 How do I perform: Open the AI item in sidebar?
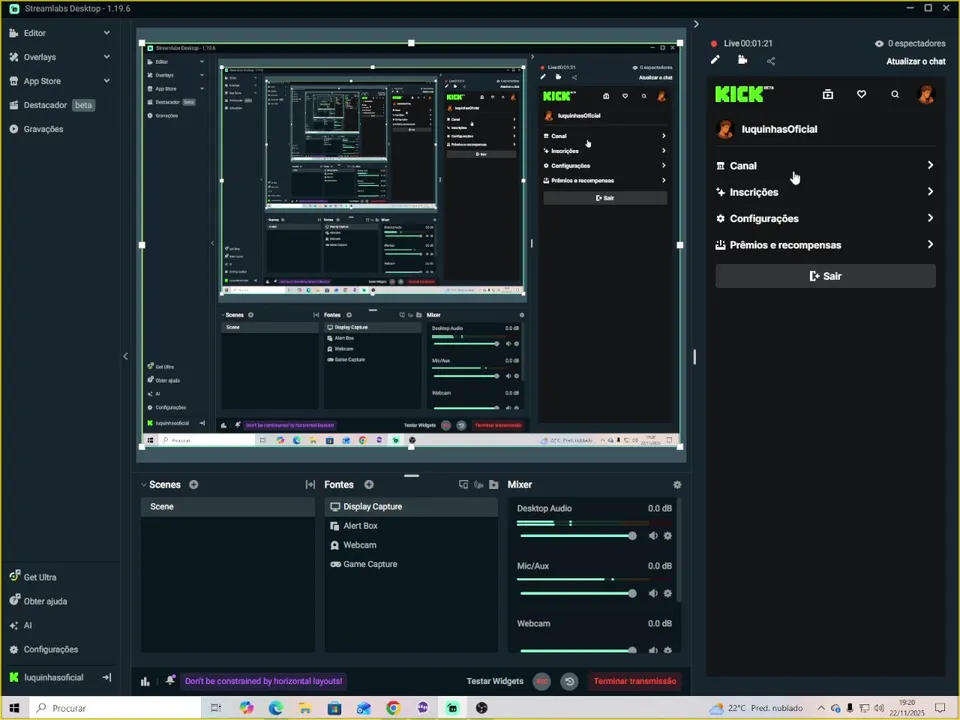pyautogui.click(x=21, y=625)
